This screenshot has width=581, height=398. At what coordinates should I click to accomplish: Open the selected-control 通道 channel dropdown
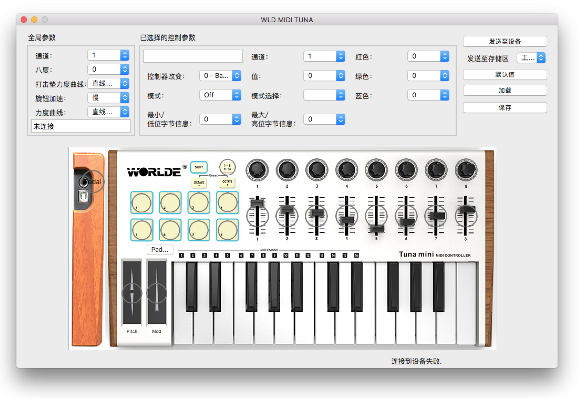coord(324,56)
